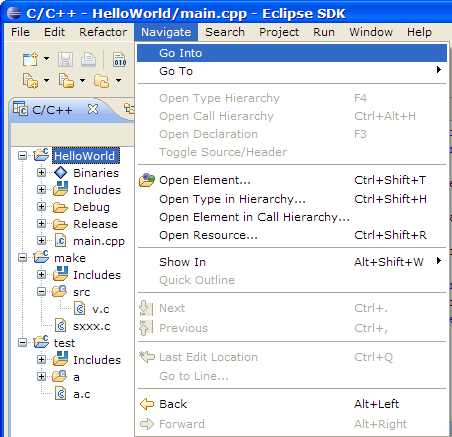Screen dimensions: 452x437
Task: Open the middle folder icon's dropdown in second toolbar row
Action: click(82, 80)
